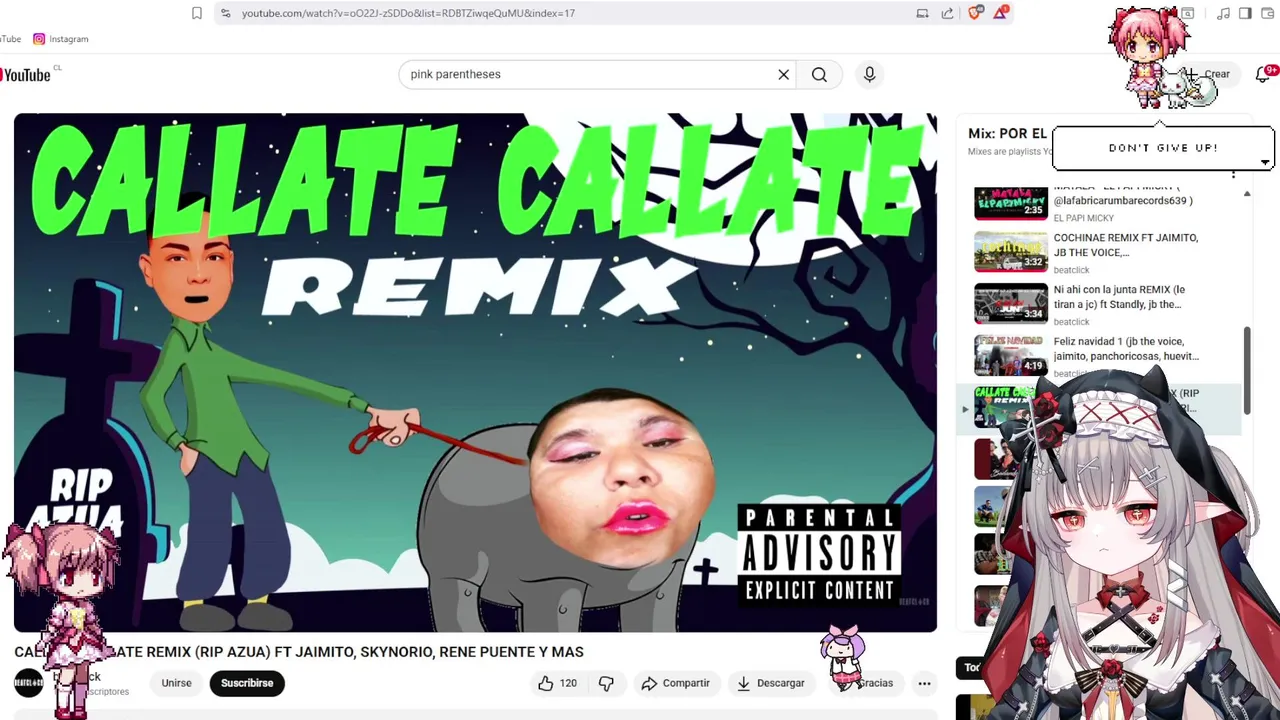Open the Crear create button
Screen dimensions: 1280x720
pos(1208,74)
